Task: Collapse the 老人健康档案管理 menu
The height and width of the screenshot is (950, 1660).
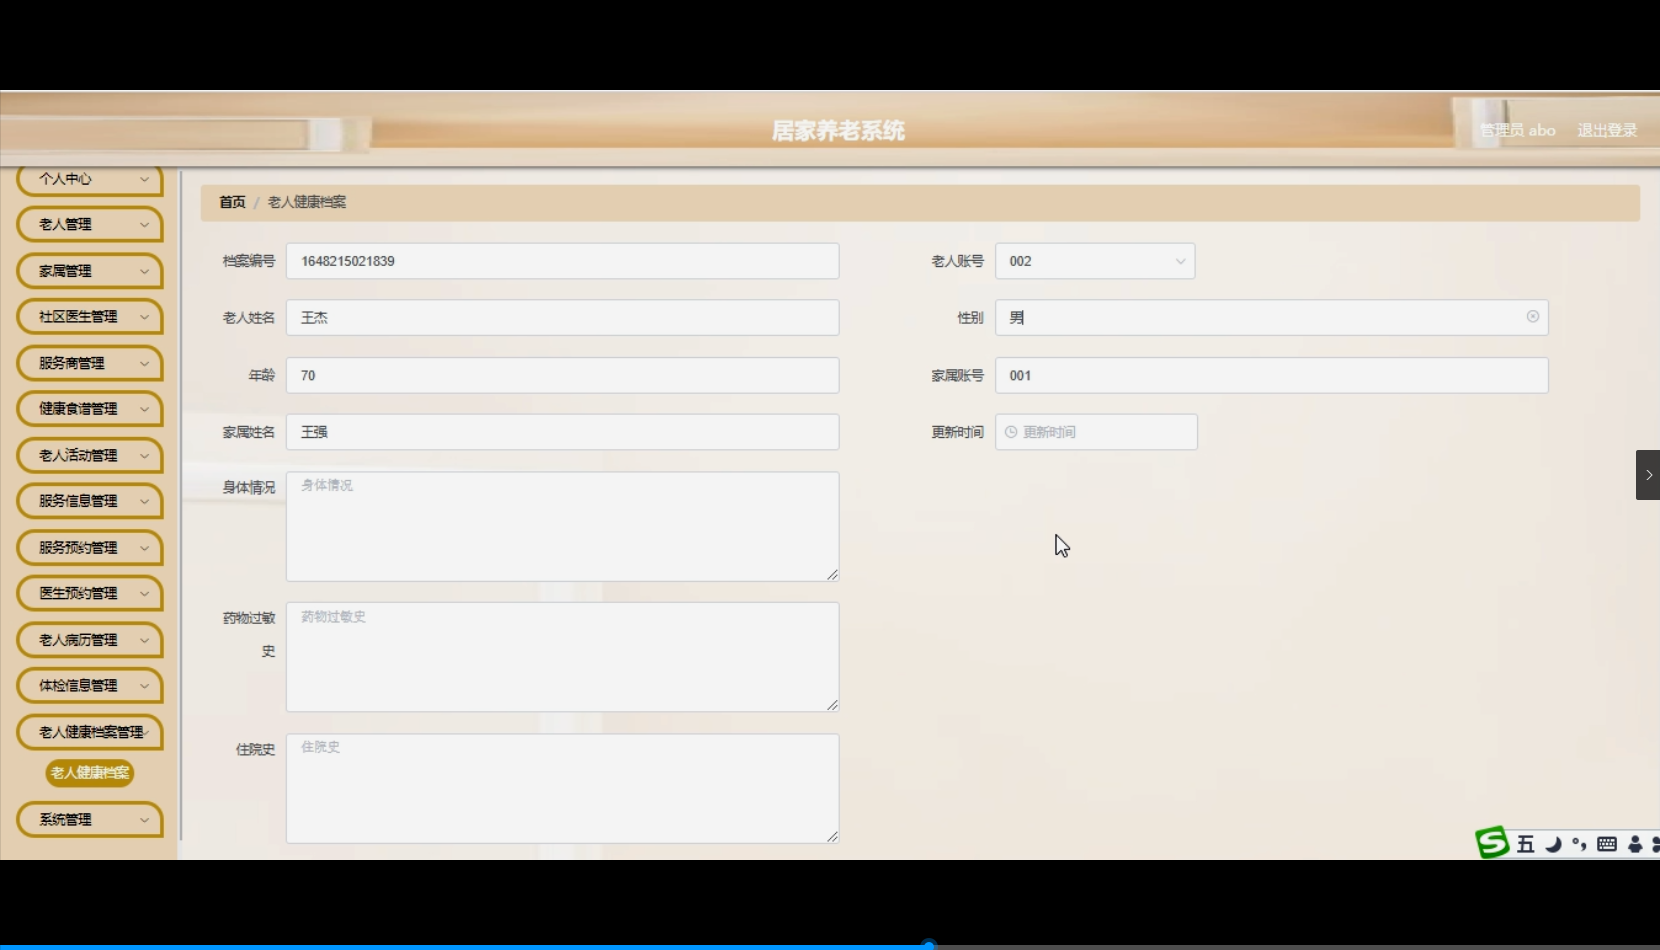Action: point(90,732)
